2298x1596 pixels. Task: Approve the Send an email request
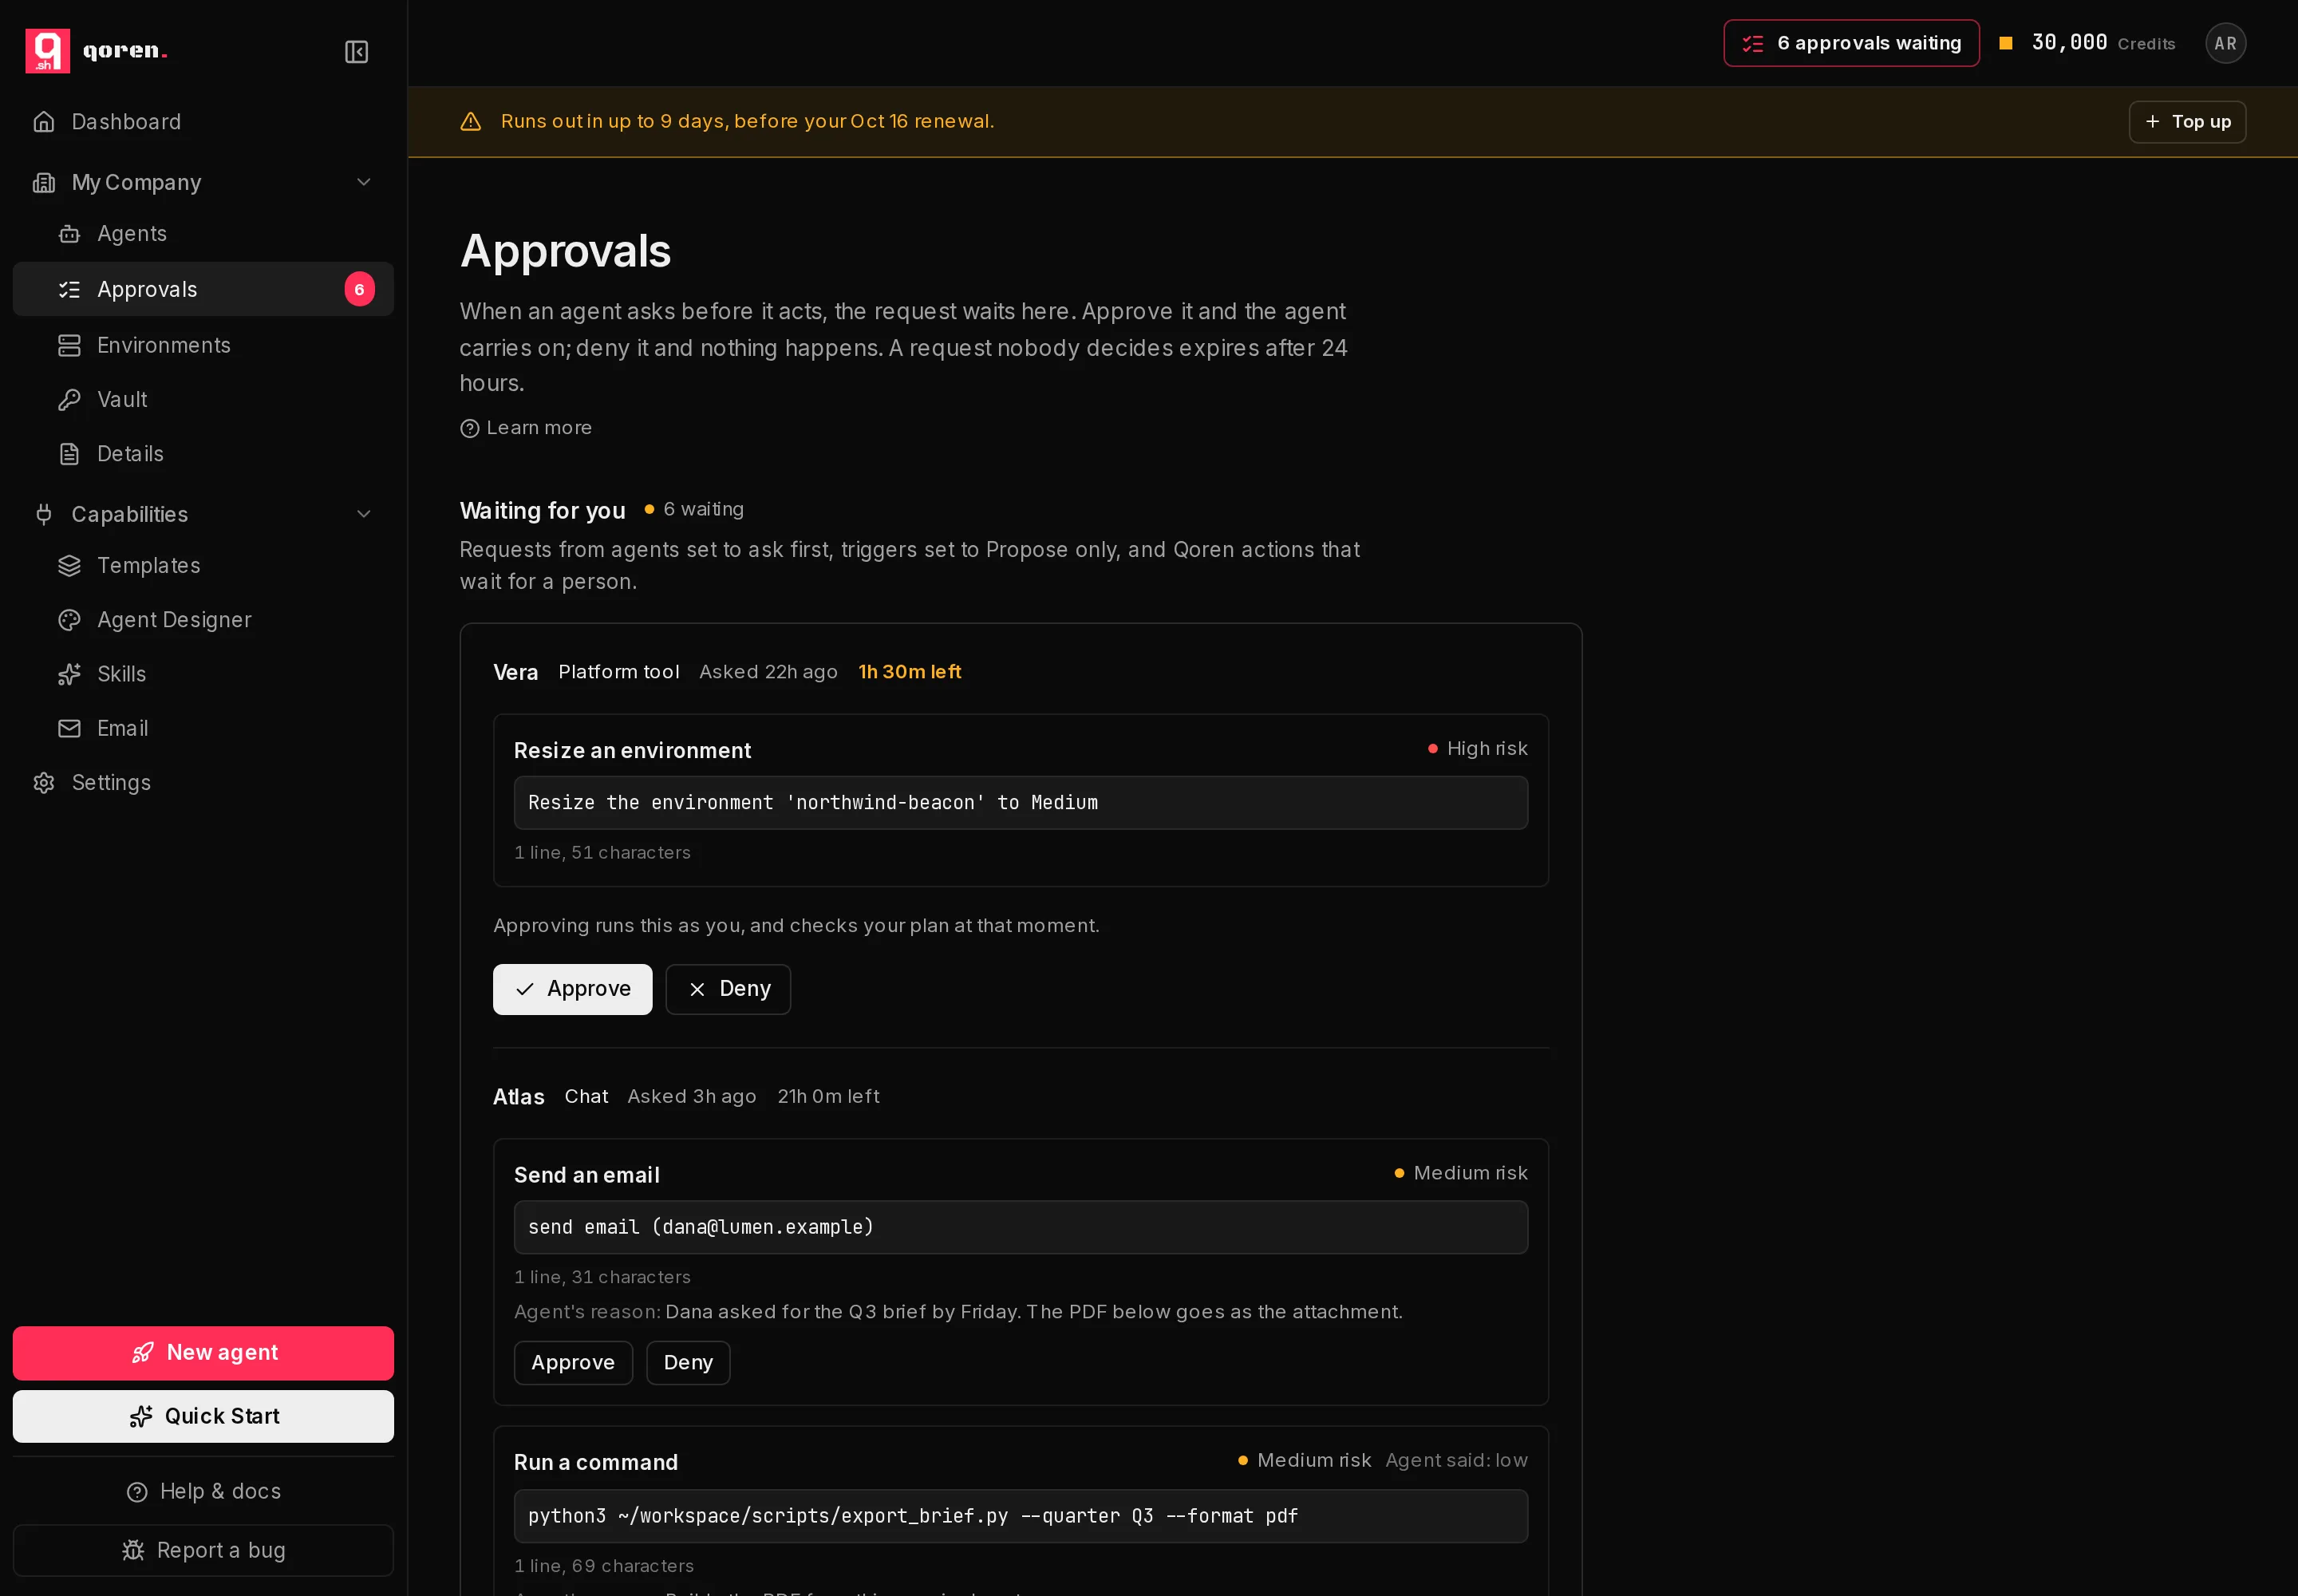[x=573, y=1363]
